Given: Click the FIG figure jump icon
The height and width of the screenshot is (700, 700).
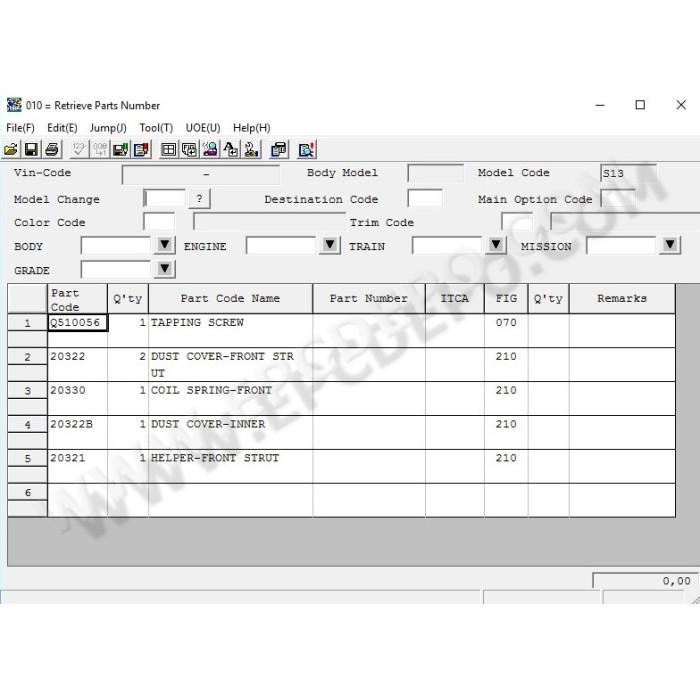Looking at the screenshot, I should tap(189, 150).
